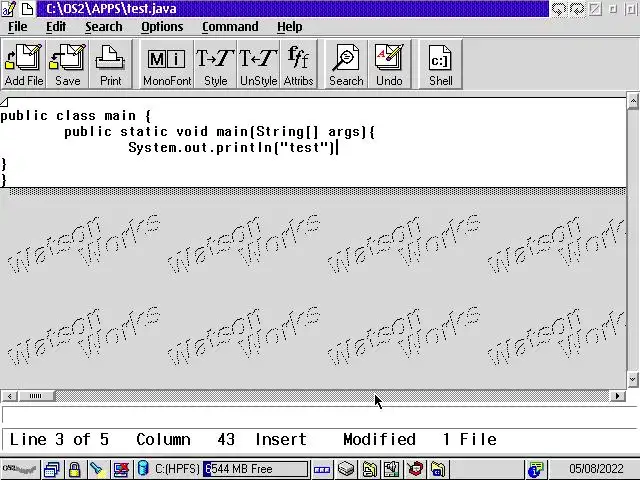Click the disk drive icon on the taskbar
Viewport: 640px width, 480px height.
(346, 469)
